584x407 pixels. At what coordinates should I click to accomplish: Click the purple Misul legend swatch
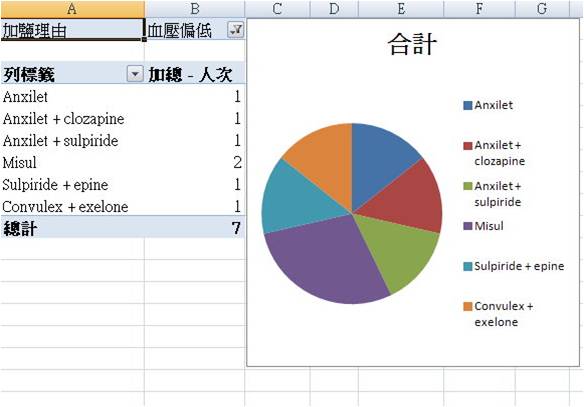(467, 226)
